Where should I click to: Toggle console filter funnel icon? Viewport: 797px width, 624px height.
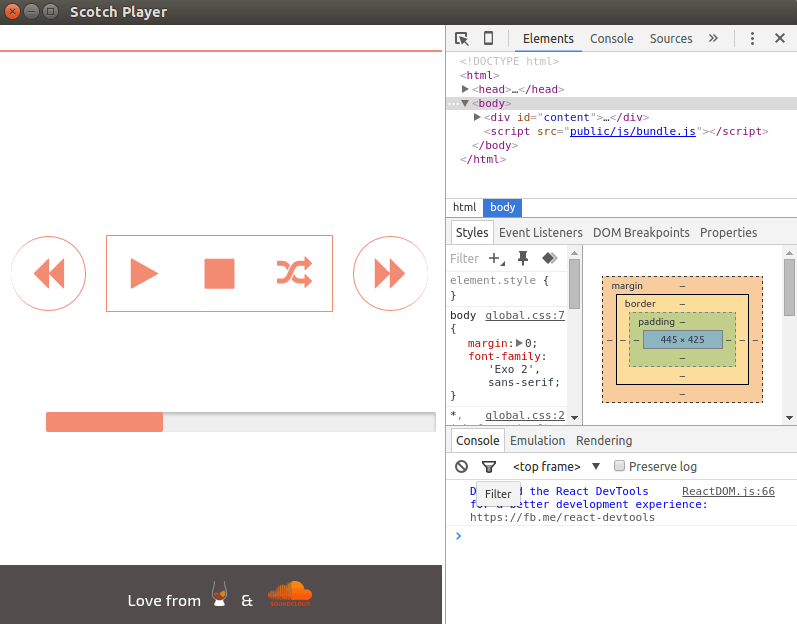pyautogui.click(x=488, y=466)
